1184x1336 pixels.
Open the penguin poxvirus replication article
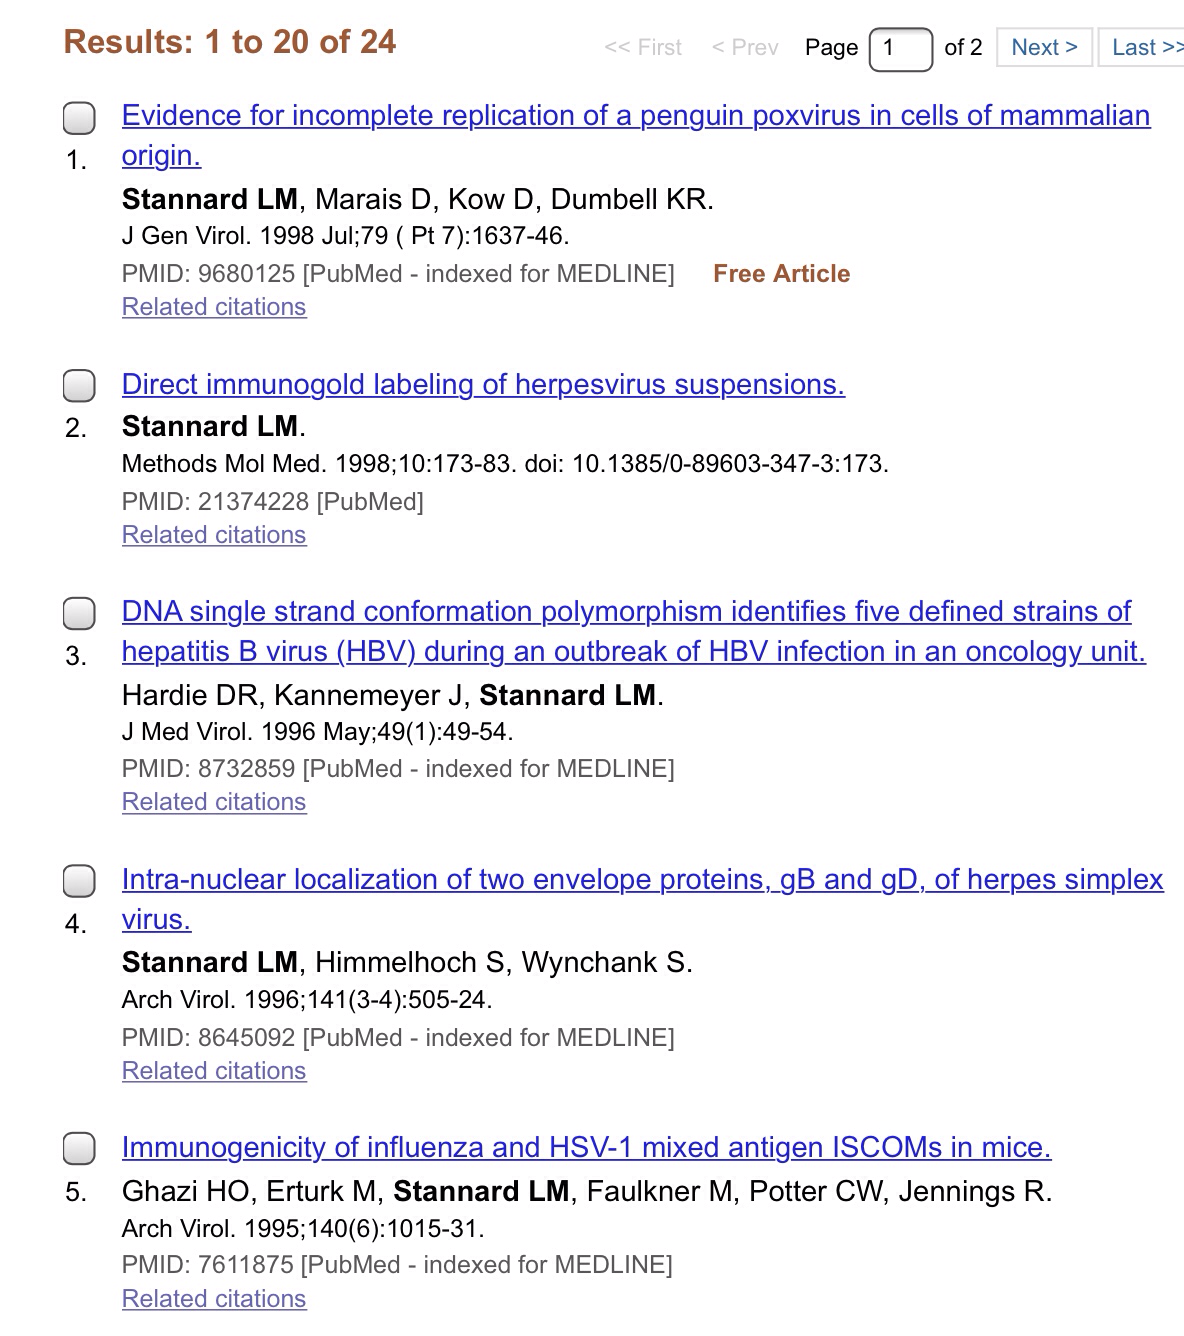[x=635, y=116]
